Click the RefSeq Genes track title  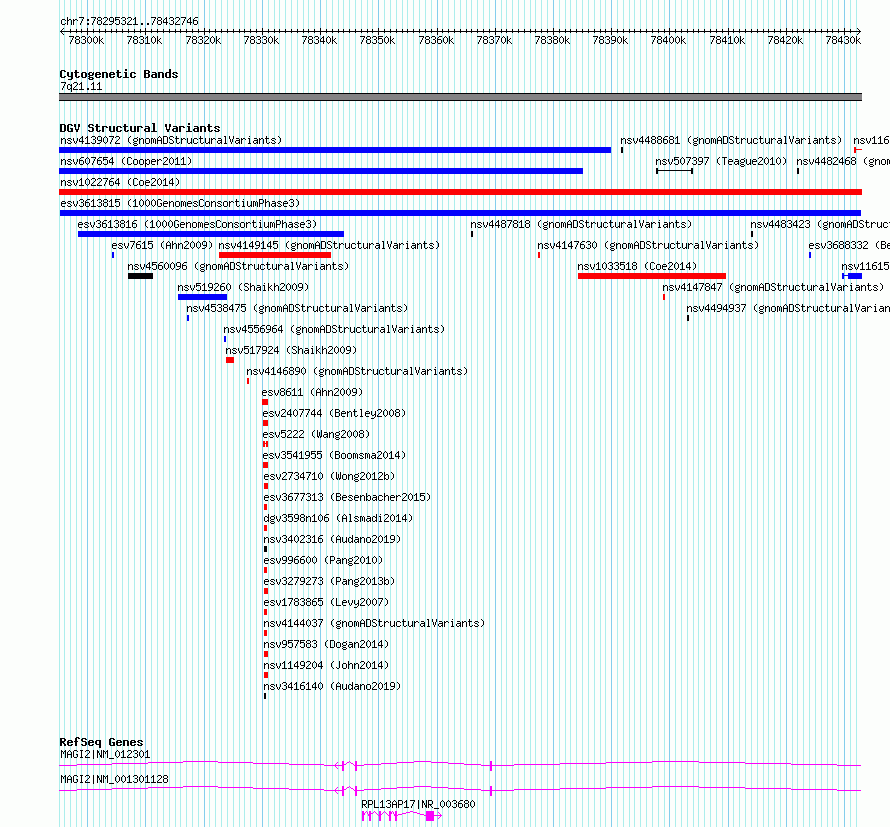(101, 742)
